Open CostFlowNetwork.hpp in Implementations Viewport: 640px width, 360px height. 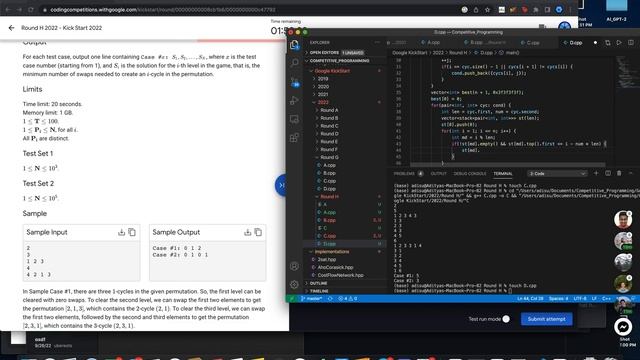click(340, 275)
